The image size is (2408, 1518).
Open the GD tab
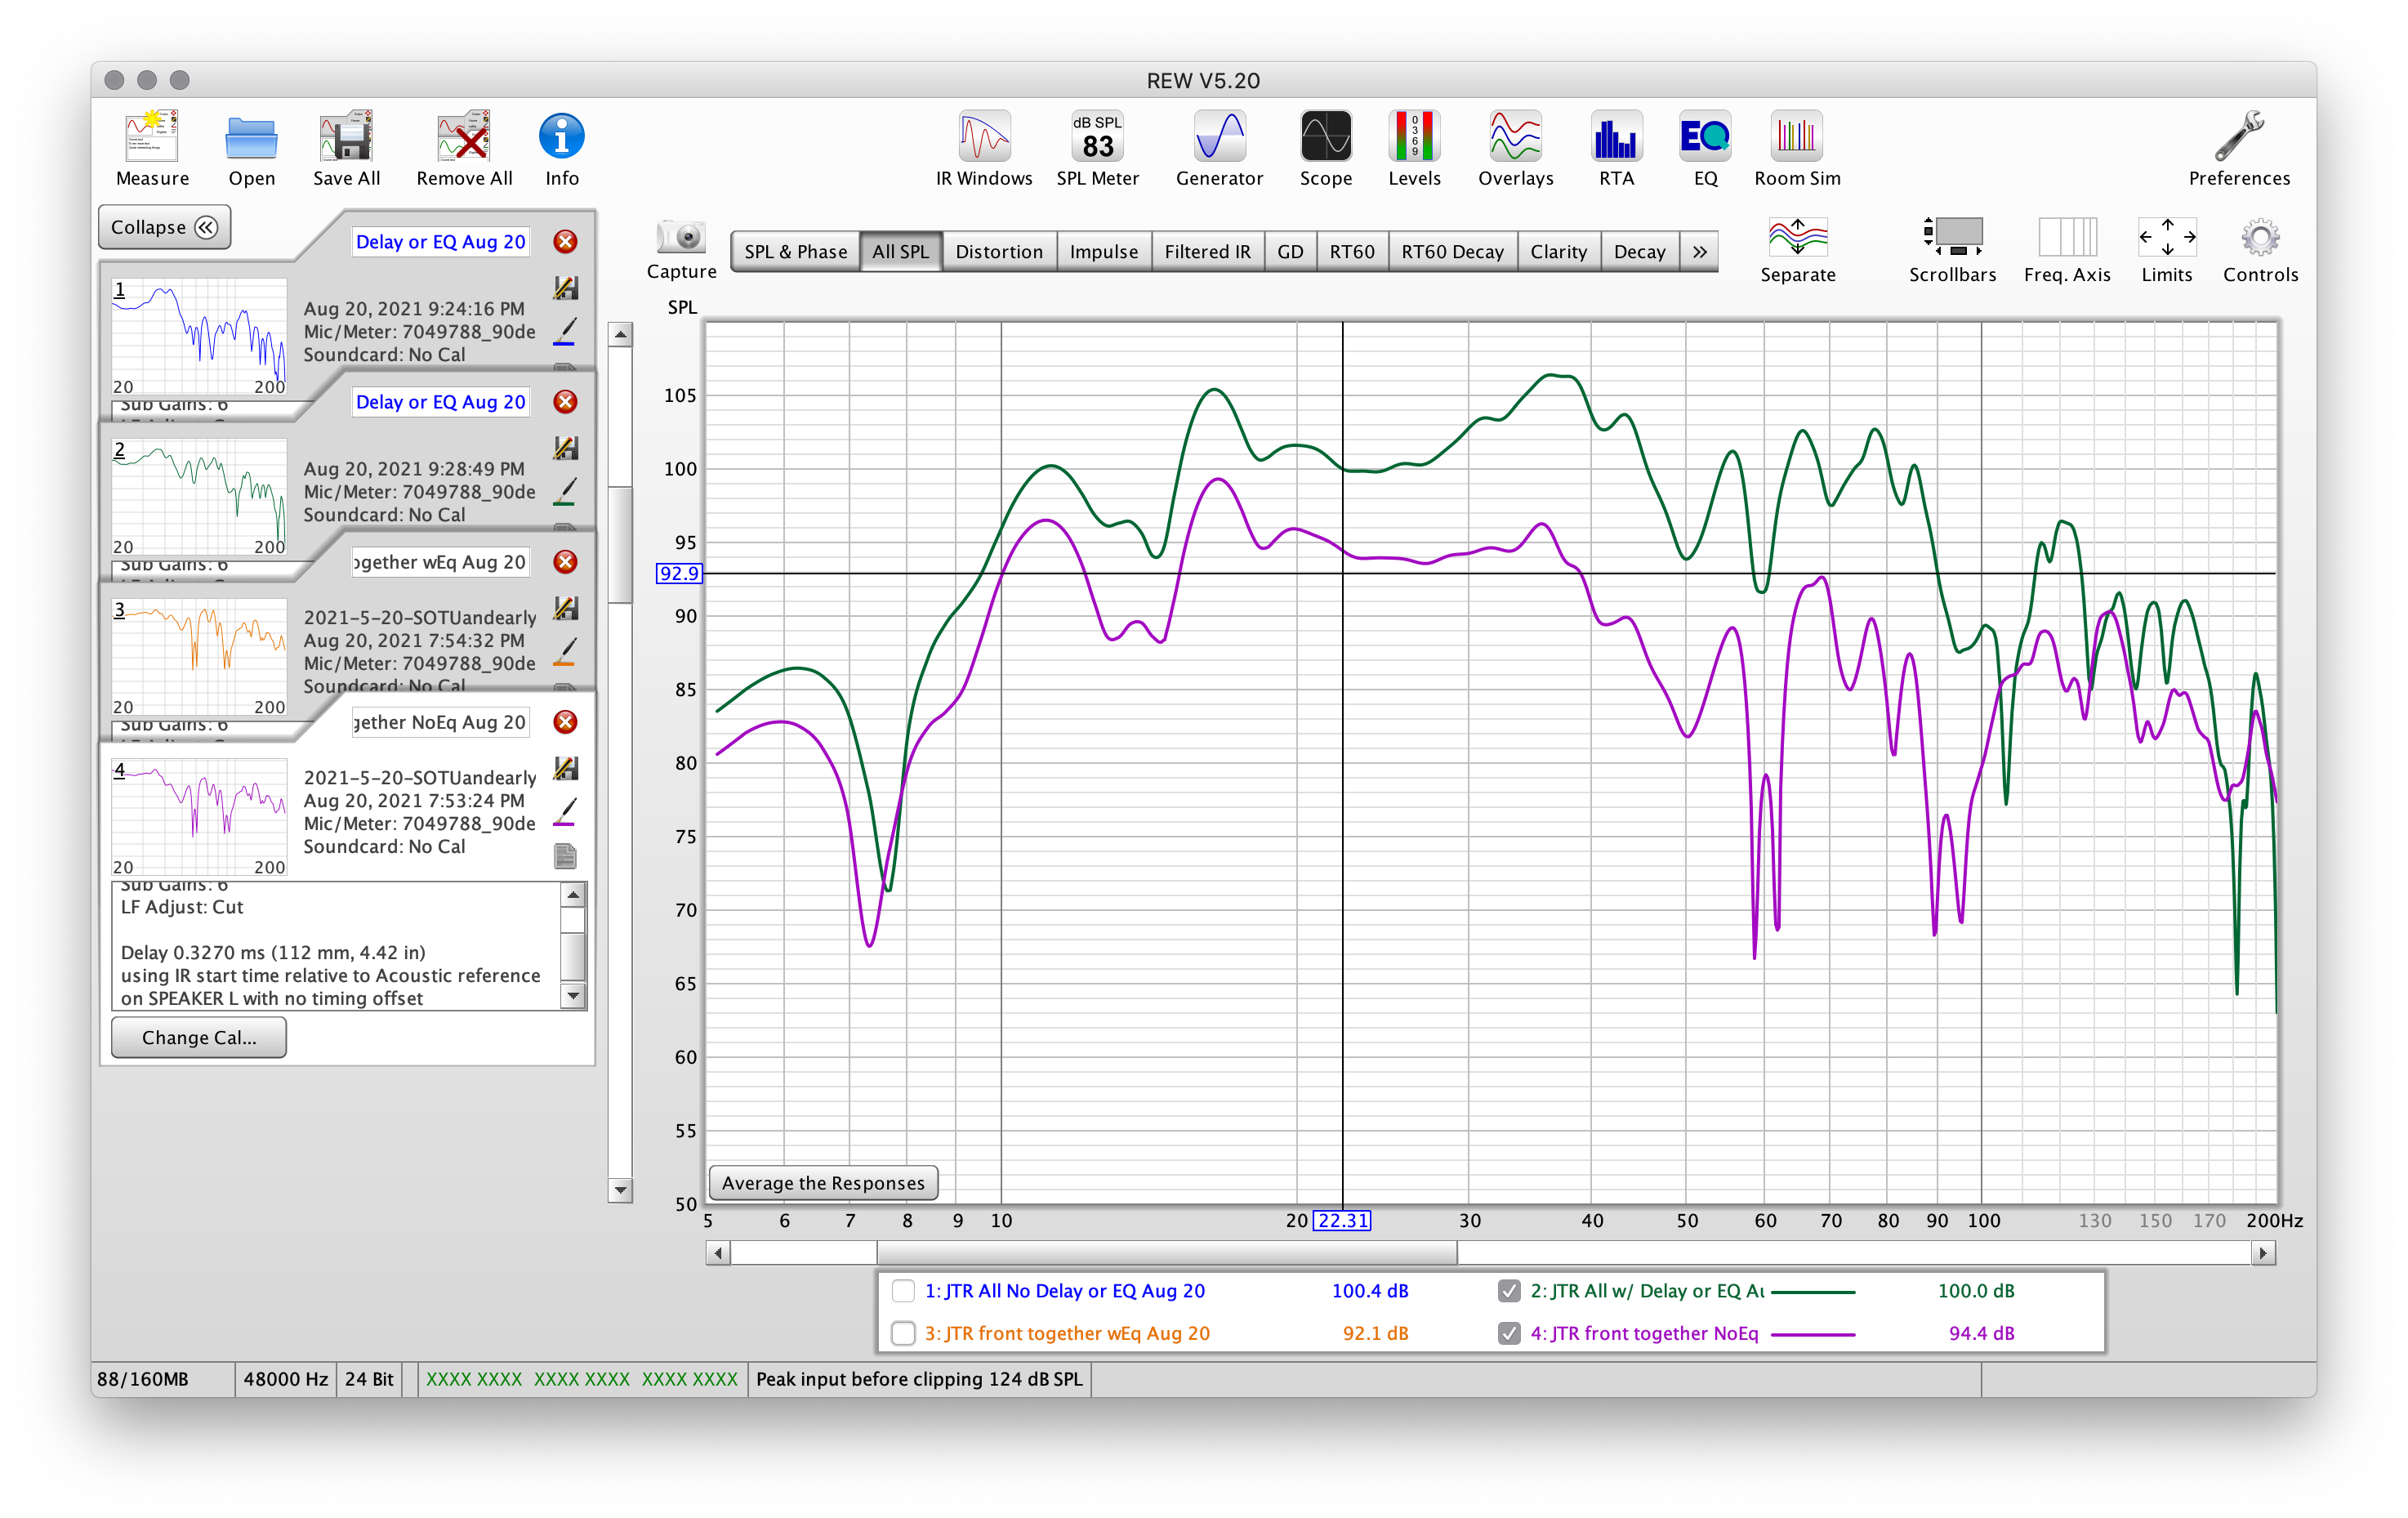[x=1290, y=252]
